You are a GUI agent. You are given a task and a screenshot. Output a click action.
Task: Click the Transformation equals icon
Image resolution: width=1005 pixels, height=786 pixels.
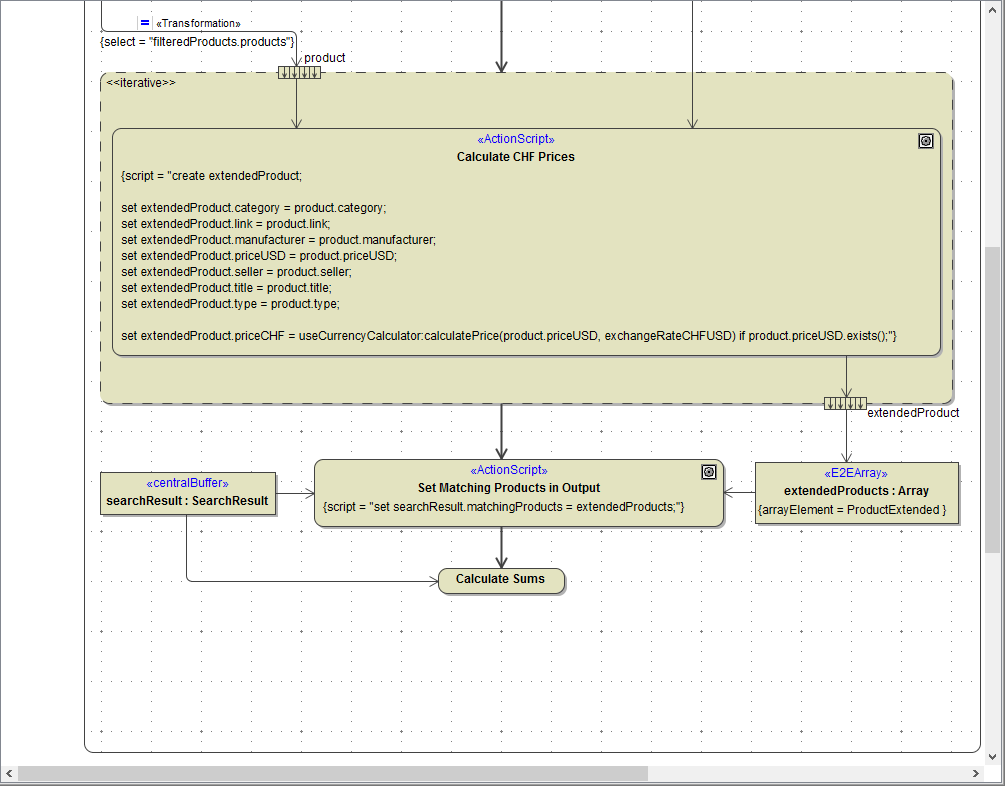coord(145,22)
